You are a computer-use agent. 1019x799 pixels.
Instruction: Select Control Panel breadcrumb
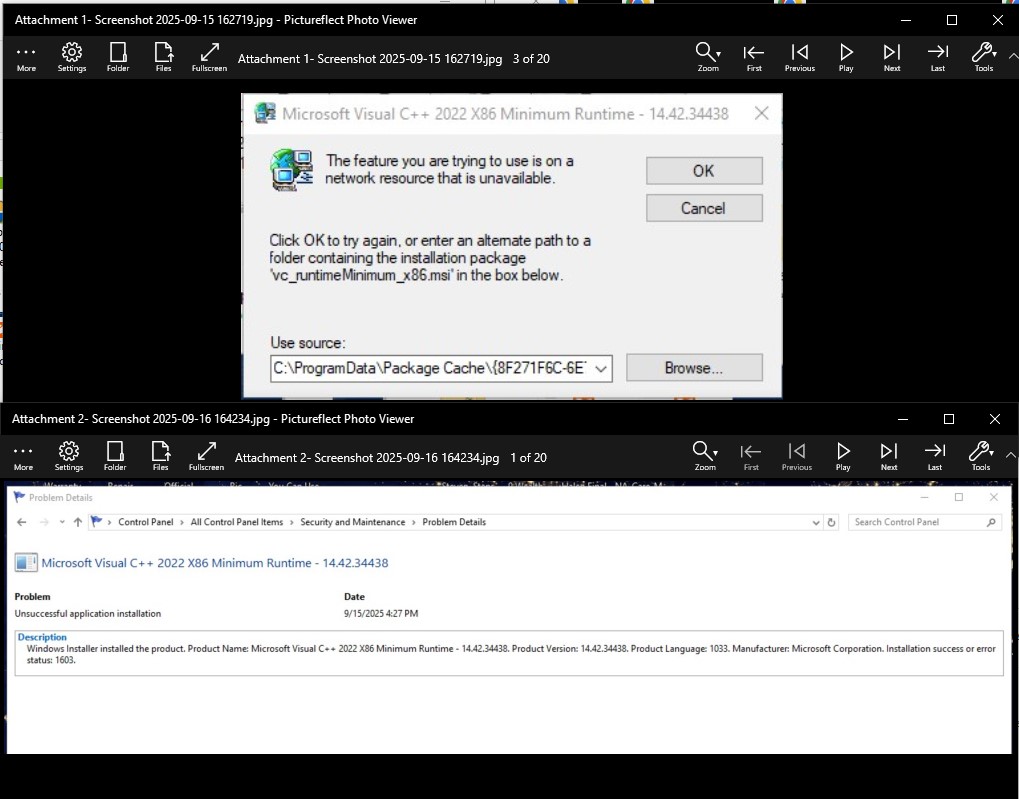coord(146,522)
